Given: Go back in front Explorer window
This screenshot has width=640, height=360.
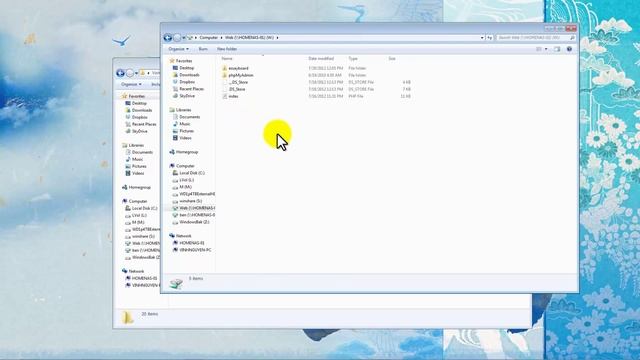Looking at the screenshot, I should (167, 38).
